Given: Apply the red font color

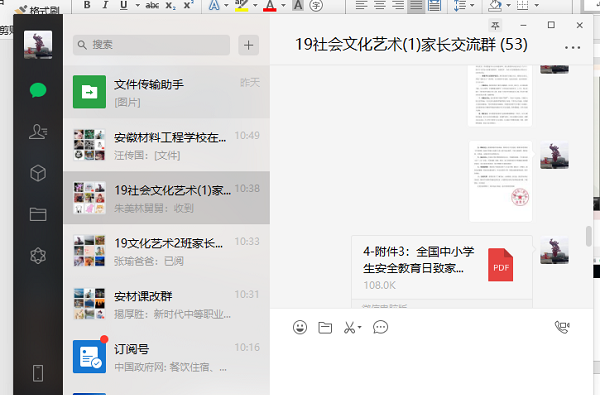Looking at the screenshot, I should 270,5.
